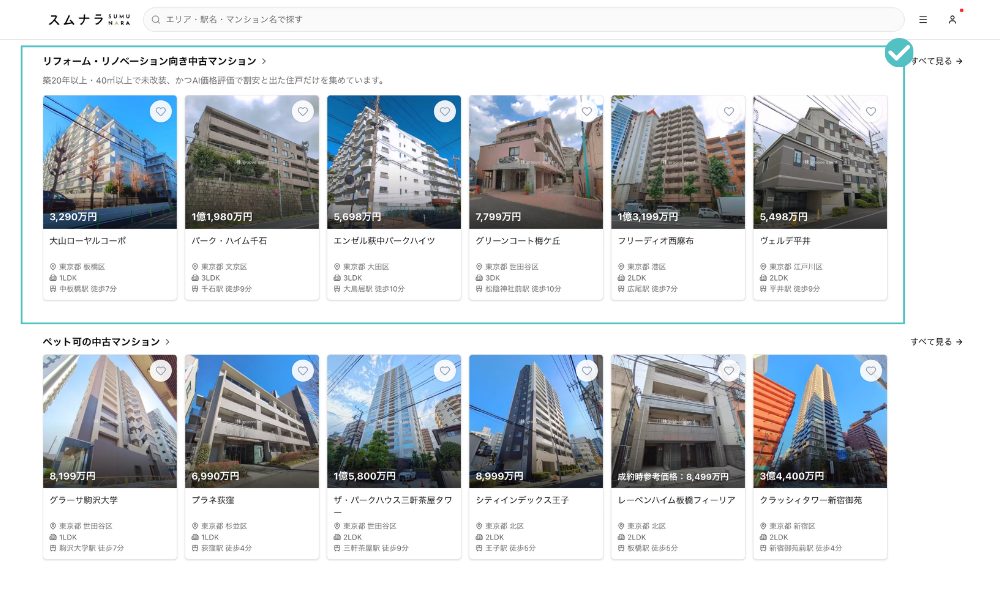Select the プラネ荻窪 title
Image resolution: width=1000 pixels, height=600 pixels.
(x=213, y=500)
